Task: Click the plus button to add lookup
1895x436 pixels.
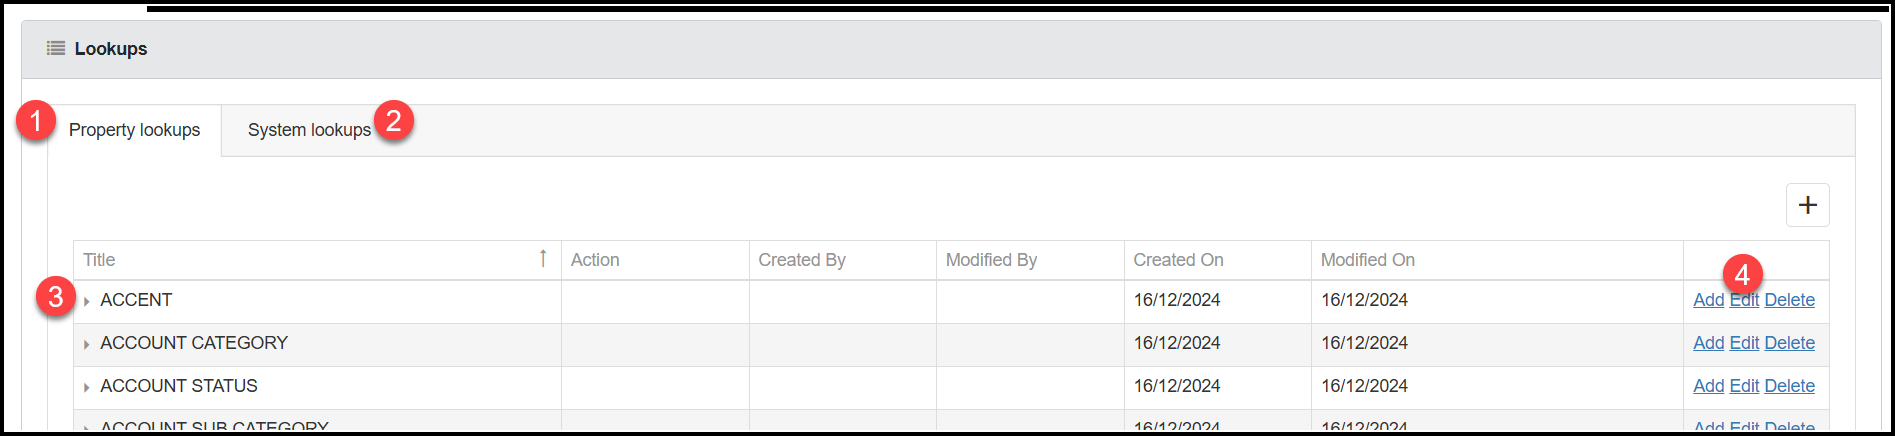Action: coord(1807,205)
